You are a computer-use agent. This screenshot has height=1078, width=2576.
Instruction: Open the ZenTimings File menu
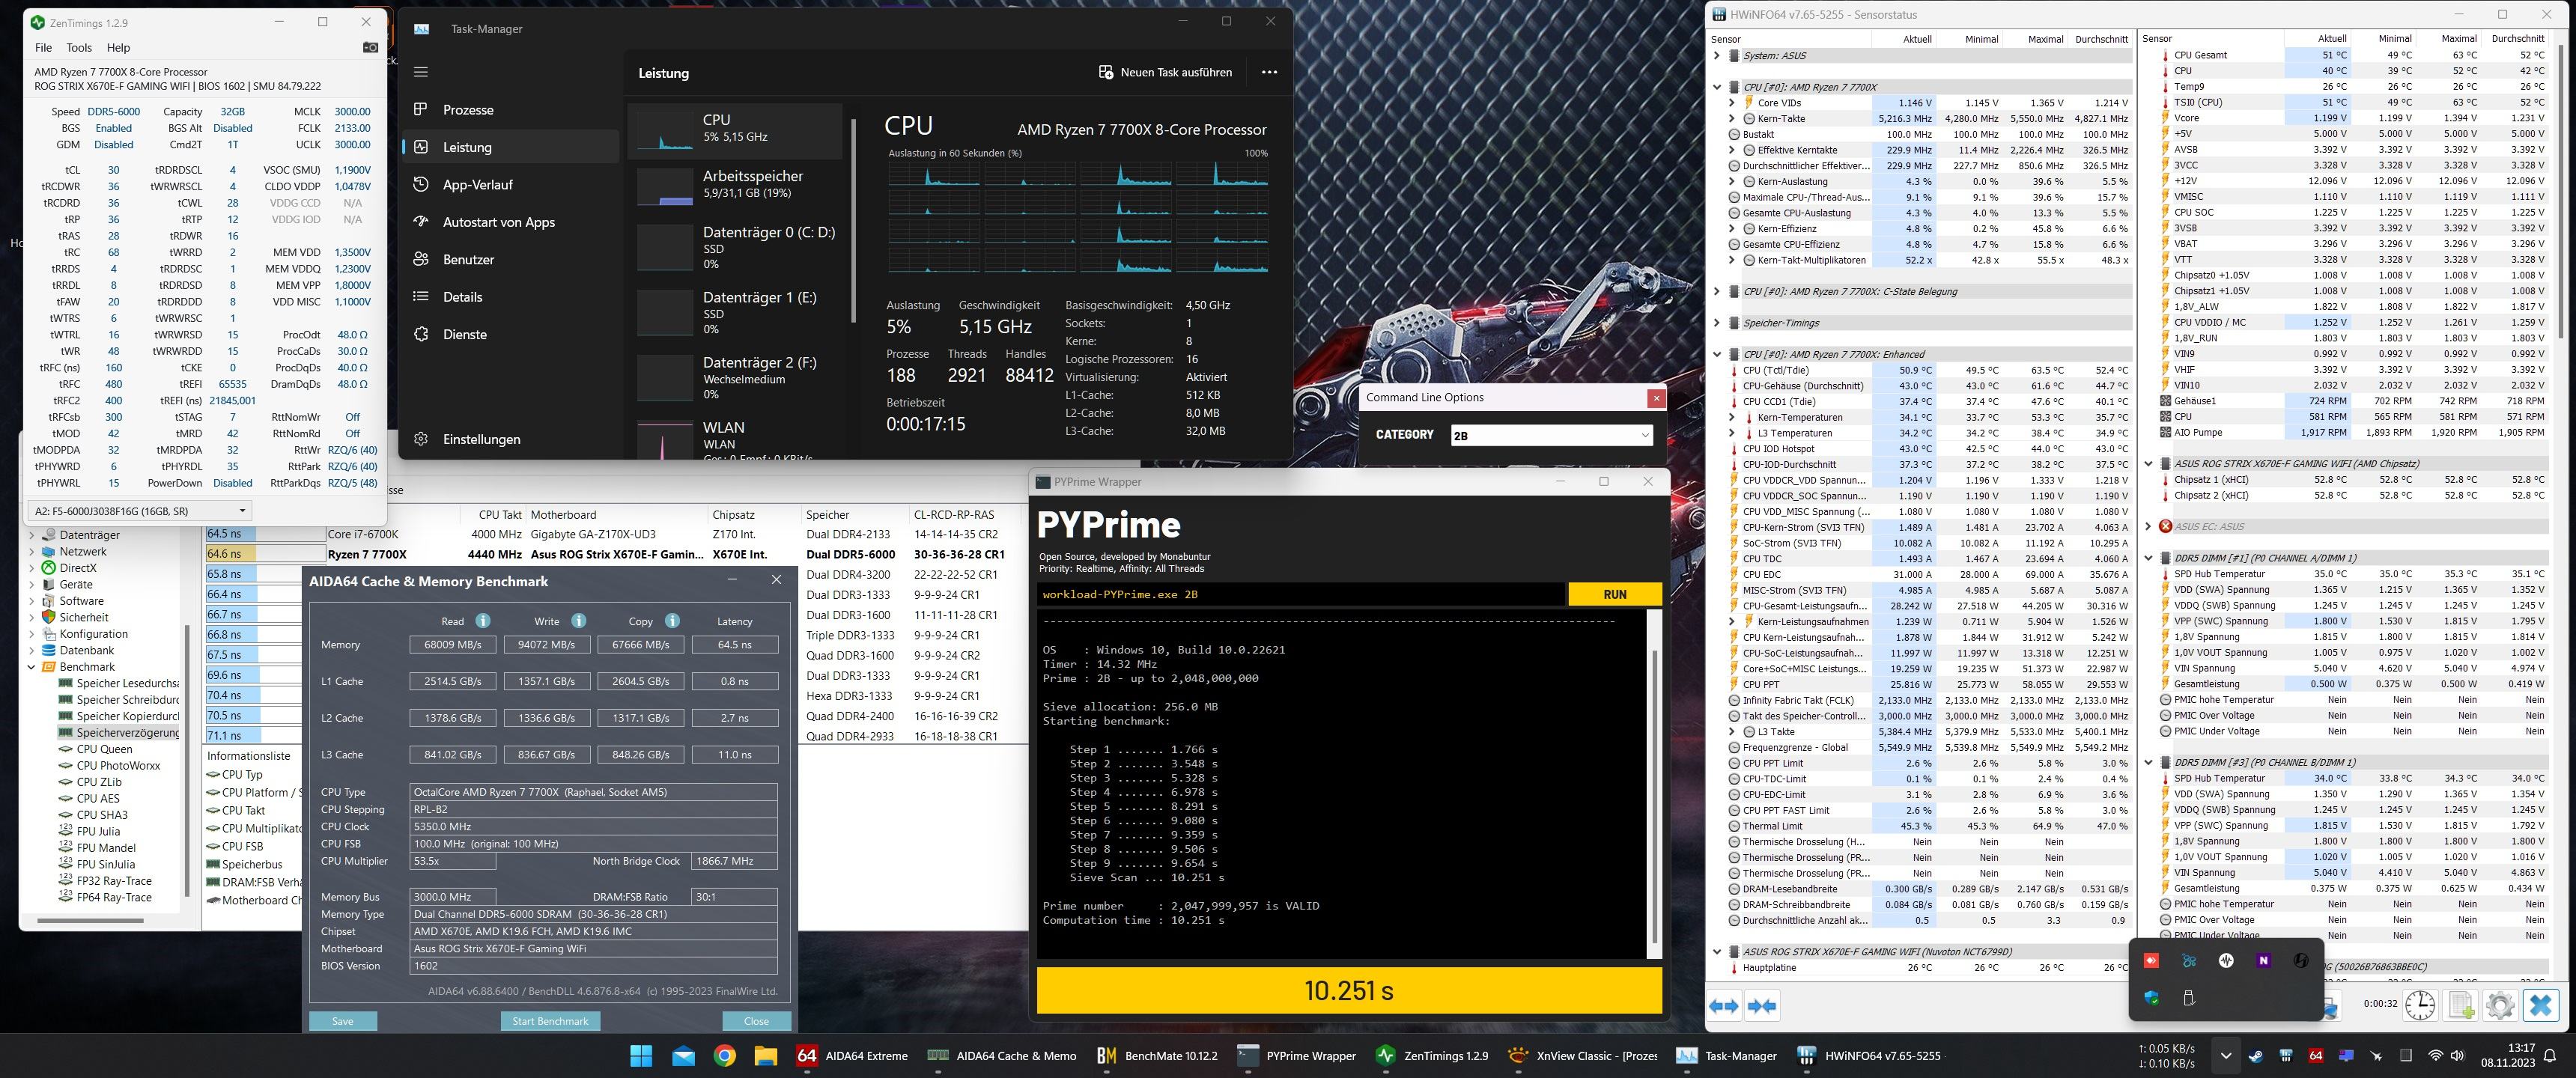coord(43,47)
